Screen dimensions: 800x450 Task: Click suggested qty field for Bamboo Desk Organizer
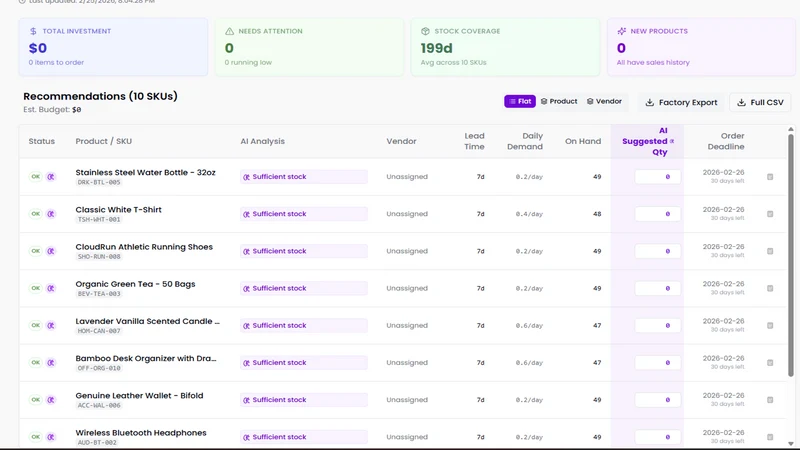click(x=658, y=363)
